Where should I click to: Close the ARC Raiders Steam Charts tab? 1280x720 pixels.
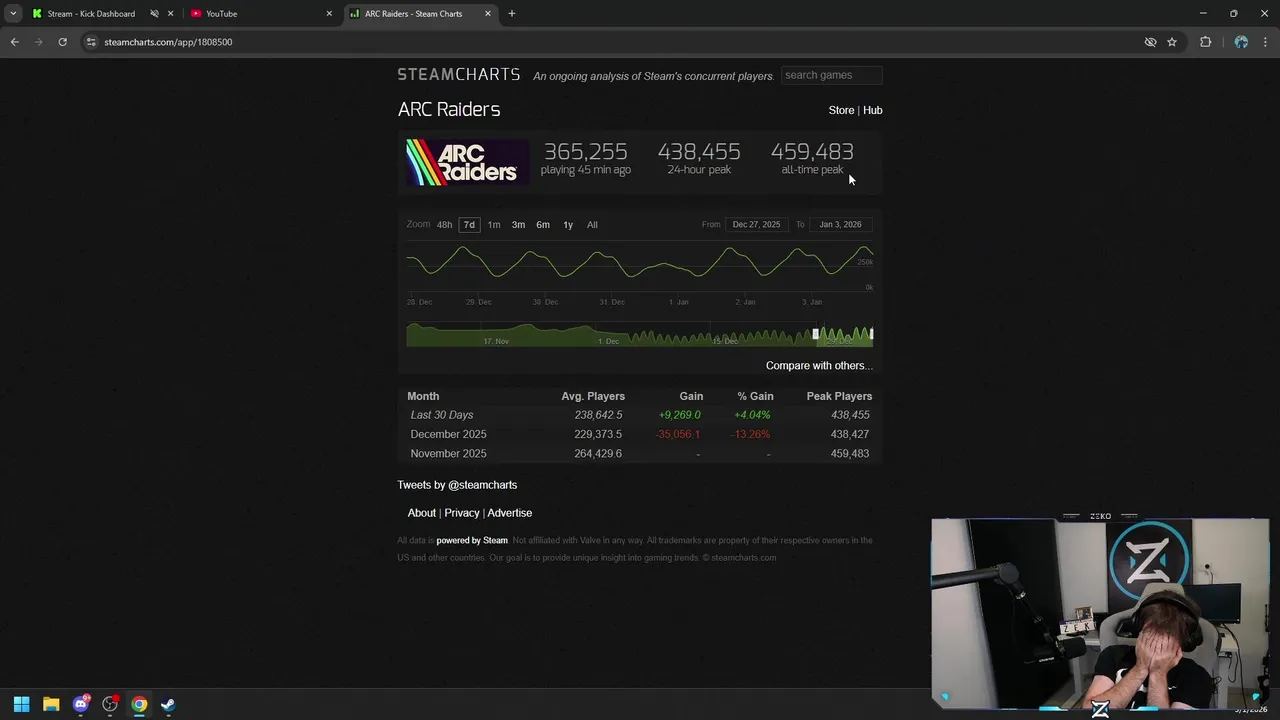[x=488, y=14]
